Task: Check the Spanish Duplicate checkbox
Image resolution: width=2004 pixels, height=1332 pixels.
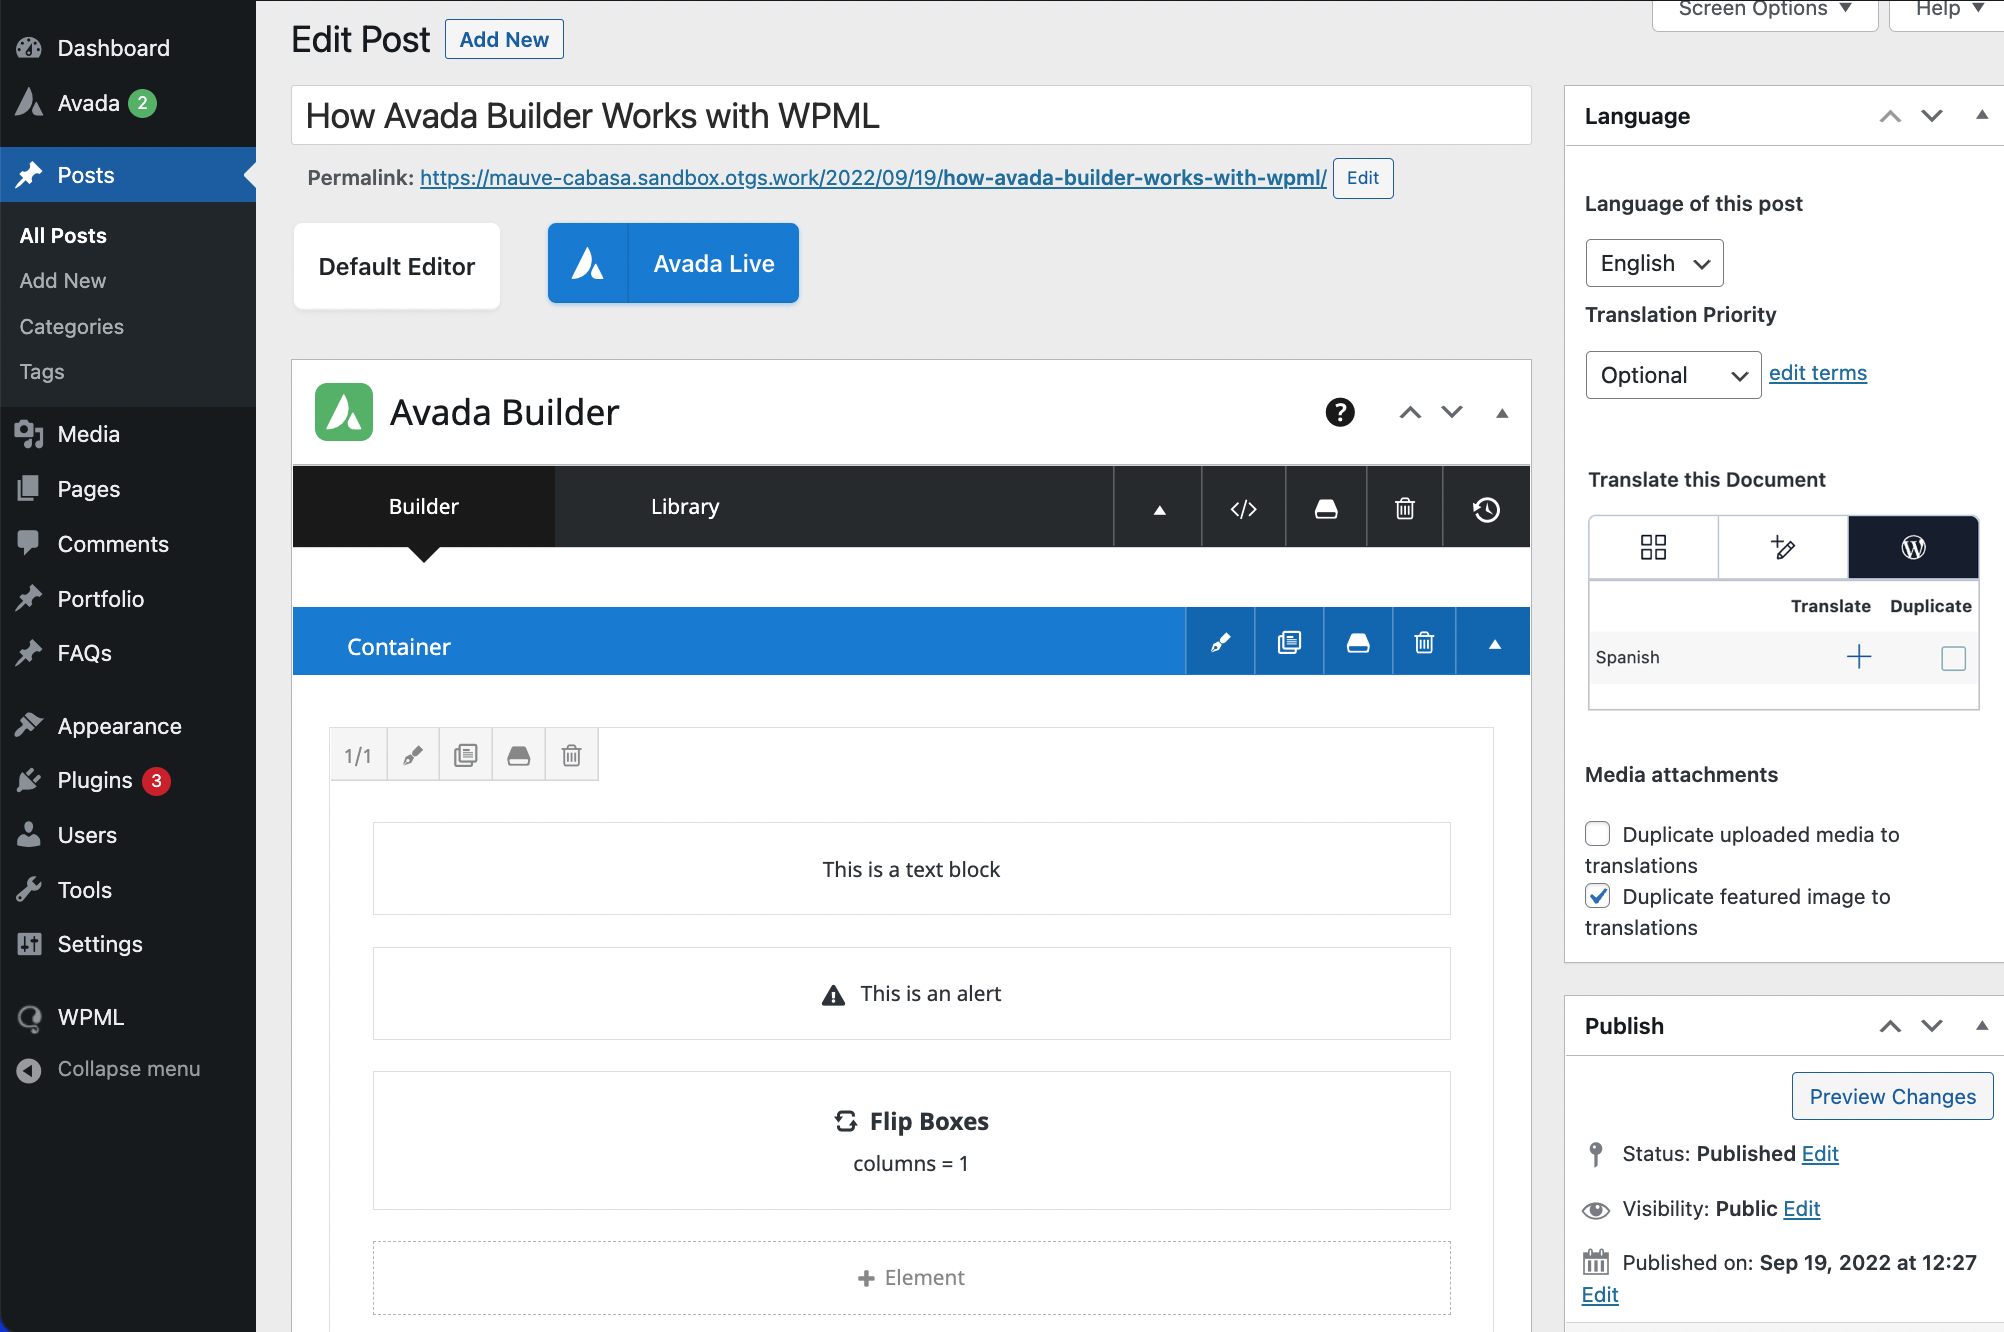Action: 1952,658
